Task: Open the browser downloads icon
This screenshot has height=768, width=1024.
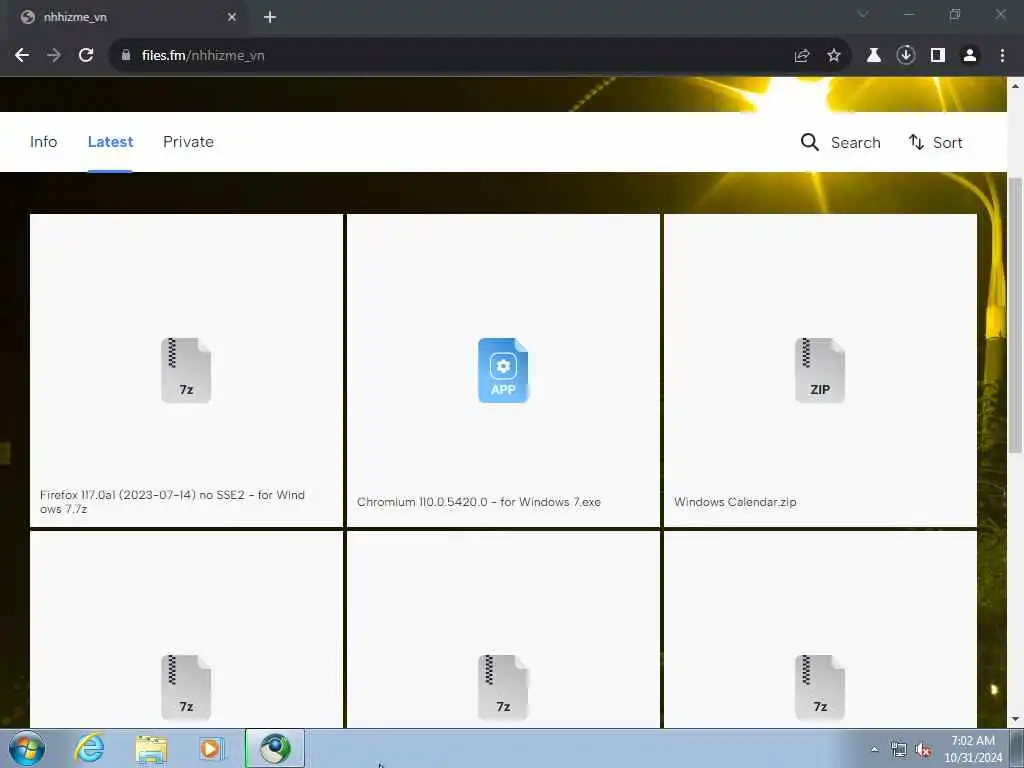Action: [x=906, y=56]
